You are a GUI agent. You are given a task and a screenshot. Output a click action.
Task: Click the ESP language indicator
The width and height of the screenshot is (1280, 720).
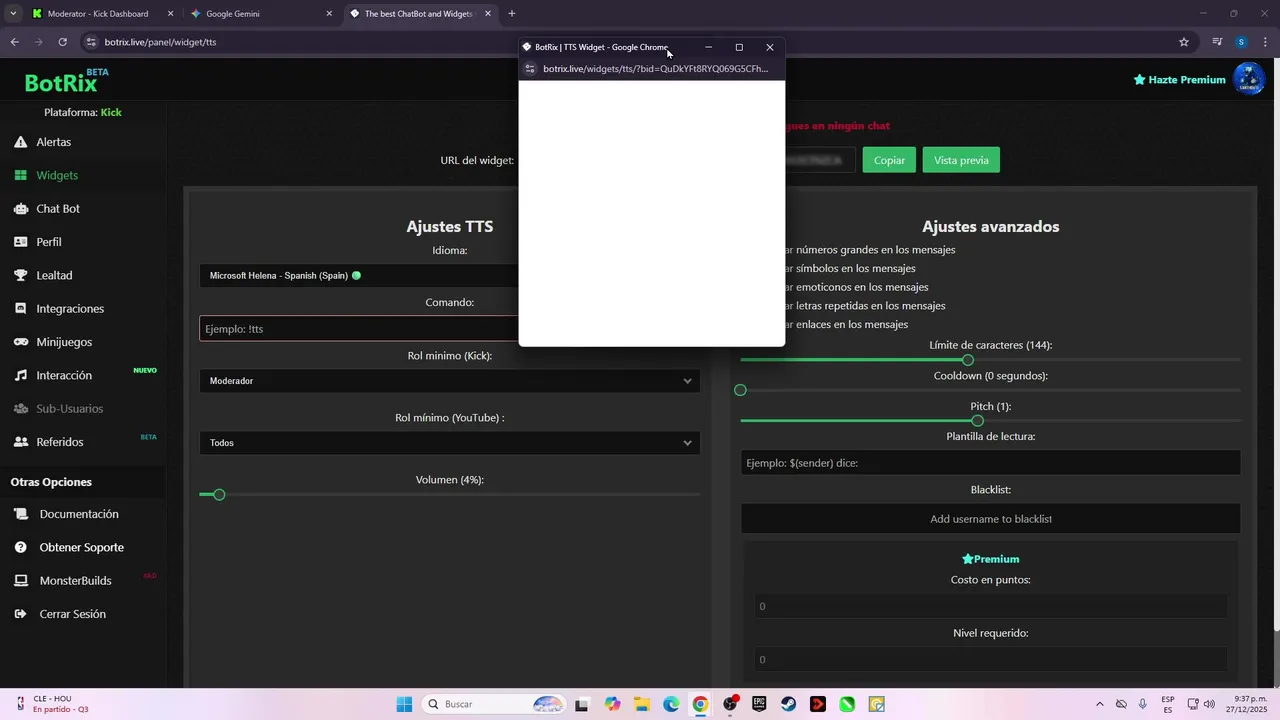[x=1168, y=704]
